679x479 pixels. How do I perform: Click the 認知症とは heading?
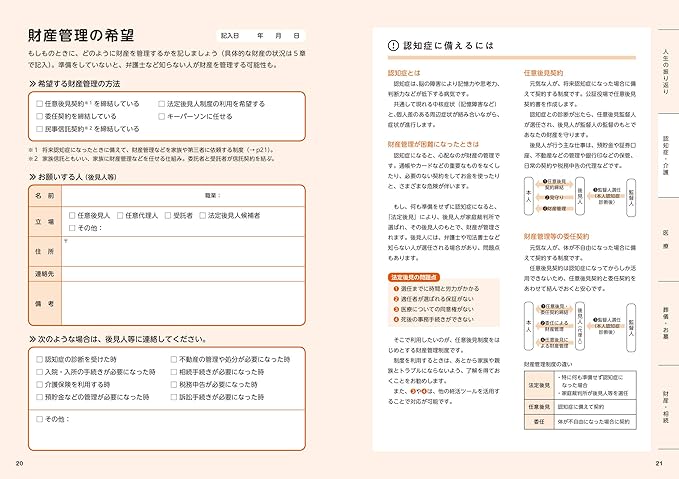(x=404, y=73)
